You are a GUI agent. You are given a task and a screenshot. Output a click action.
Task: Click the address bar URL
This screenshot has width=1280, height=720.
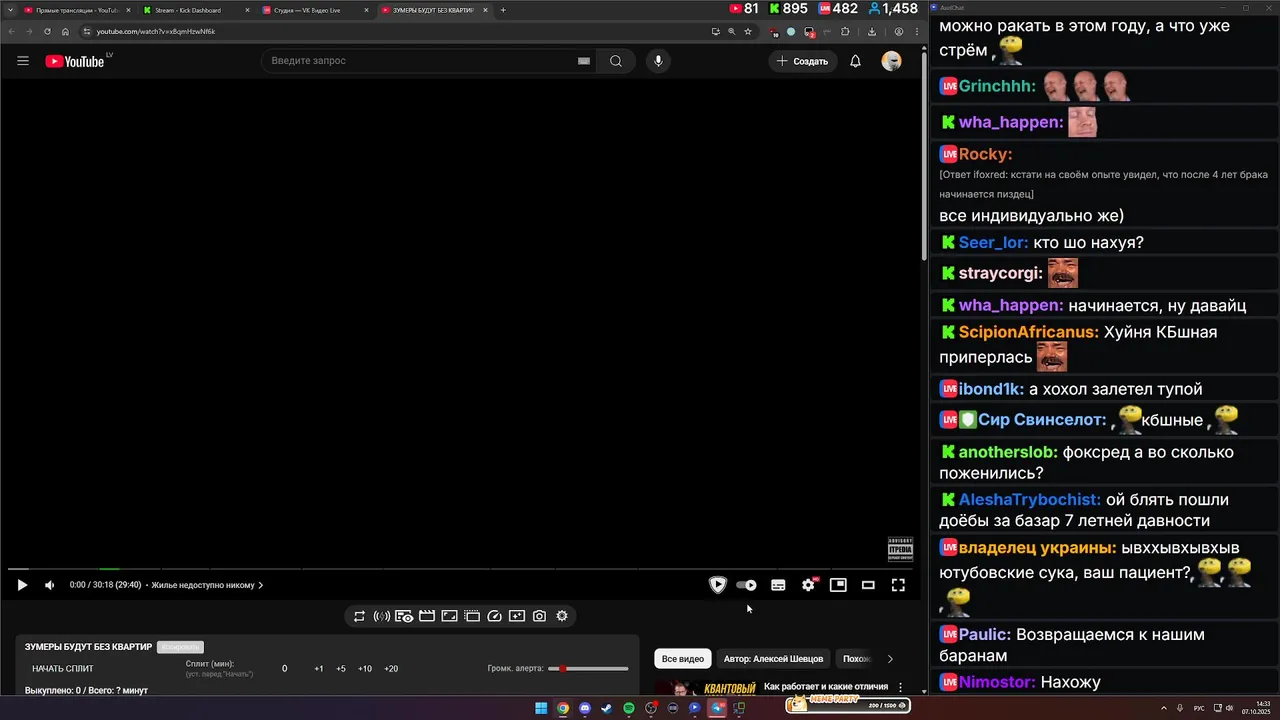[156, 31]
